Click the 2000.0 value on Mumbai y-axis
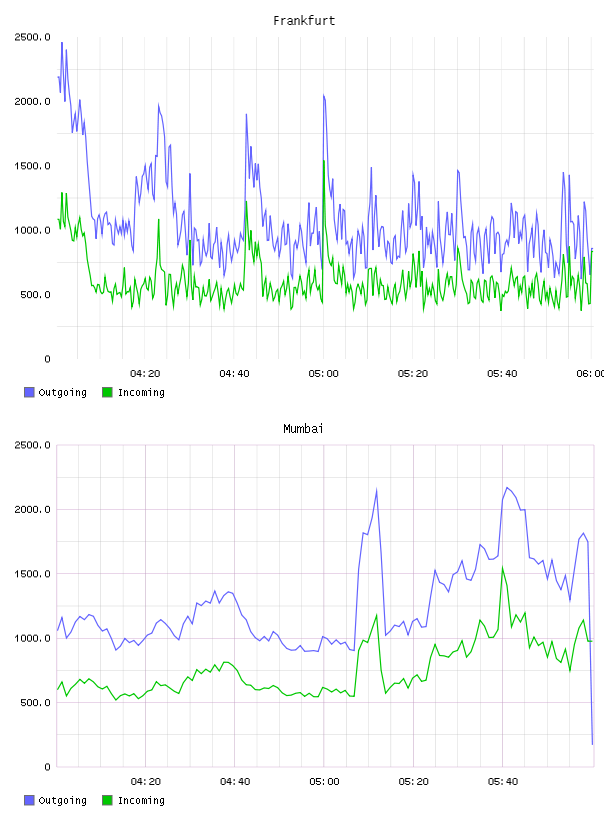The height and width of the screenshot is (816, 608). 33,509
